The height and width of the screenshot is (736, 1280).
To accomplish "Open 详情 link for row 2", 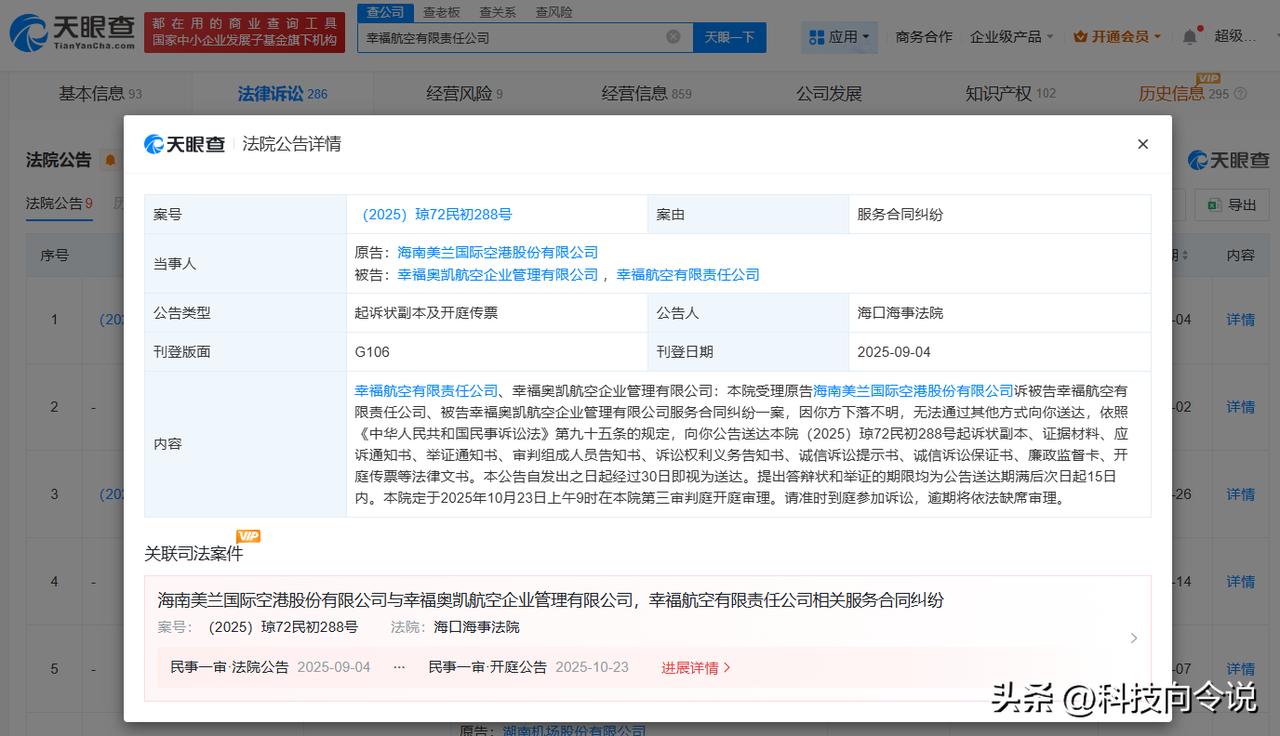I will [1241, 407].
